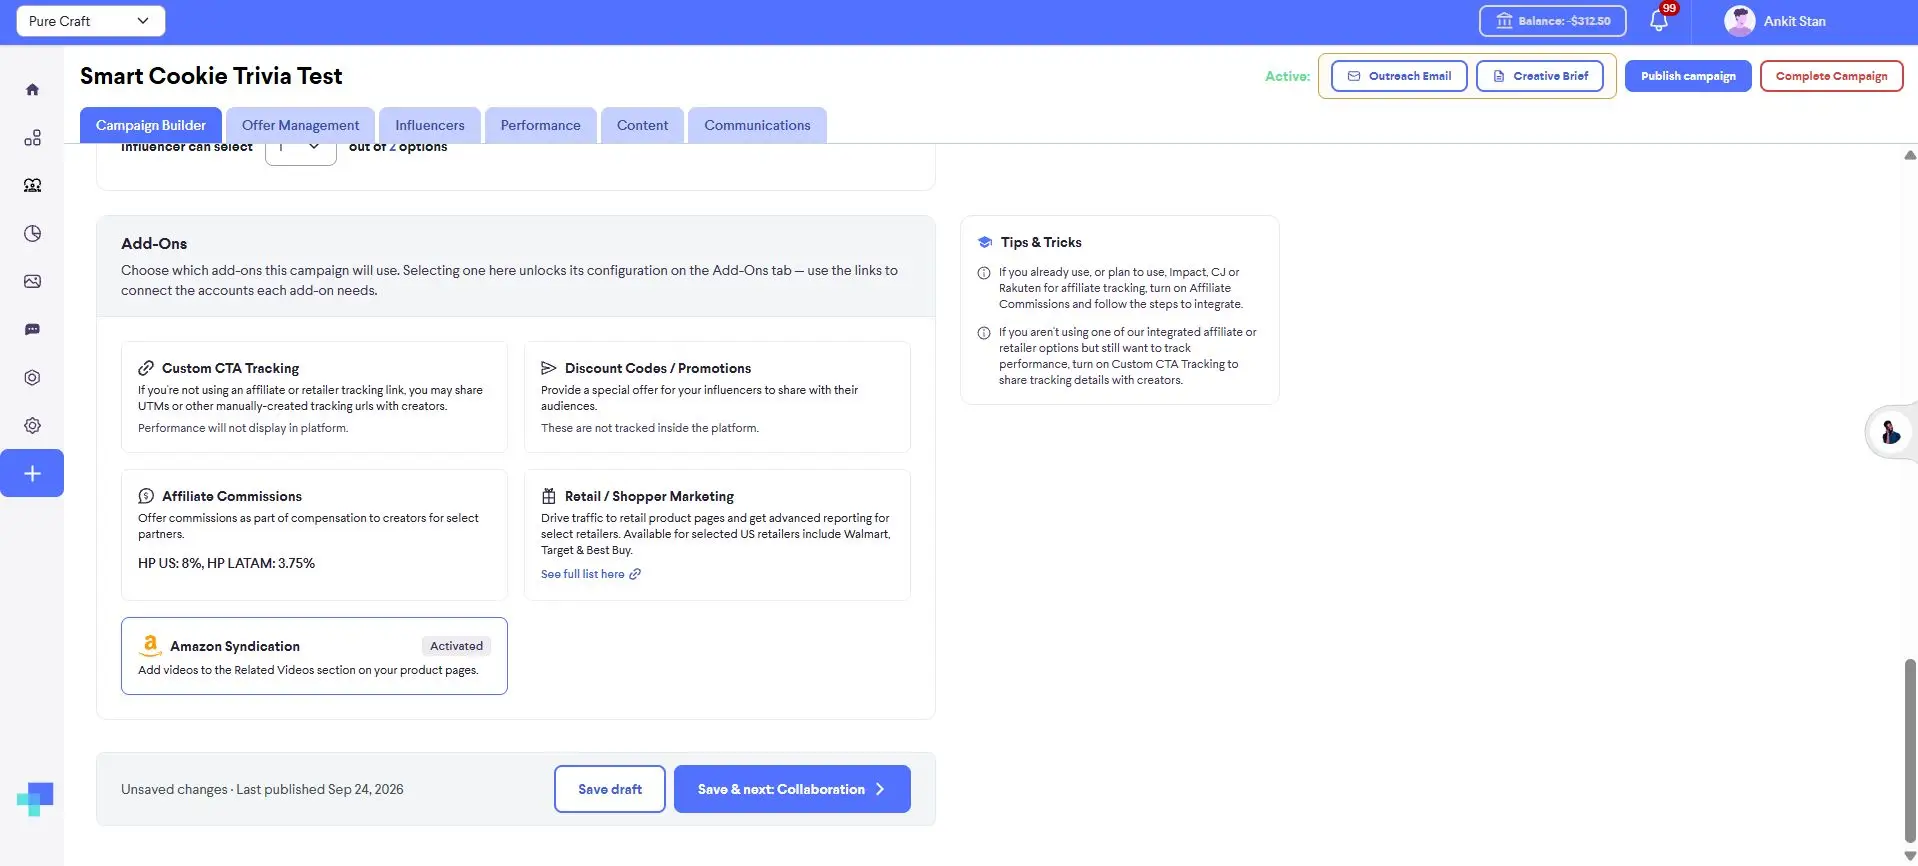
Task: Switch to the Performance tab
Action: tap(540, 125)
